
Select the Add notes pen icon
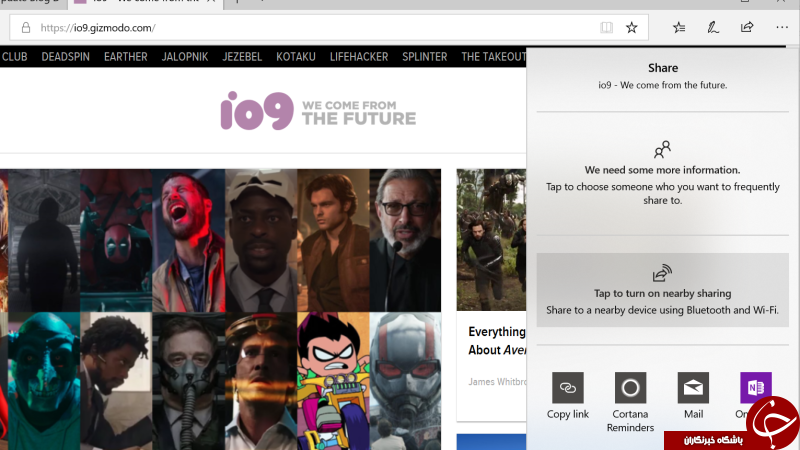tap(713, 28)
